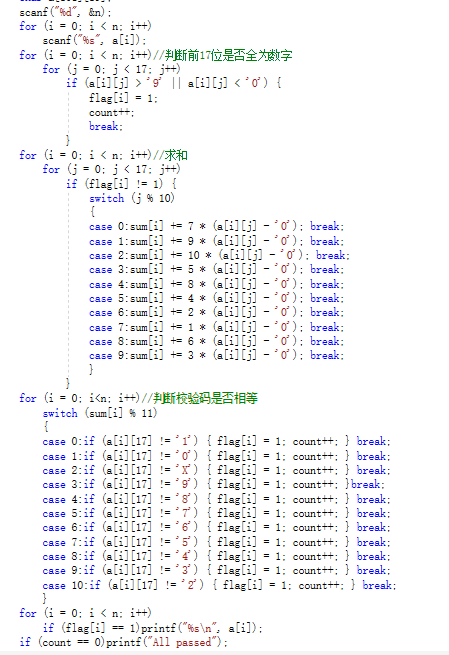
Task: Click the scanf("%d", &n) line
Action: click(x=65, y=12)
